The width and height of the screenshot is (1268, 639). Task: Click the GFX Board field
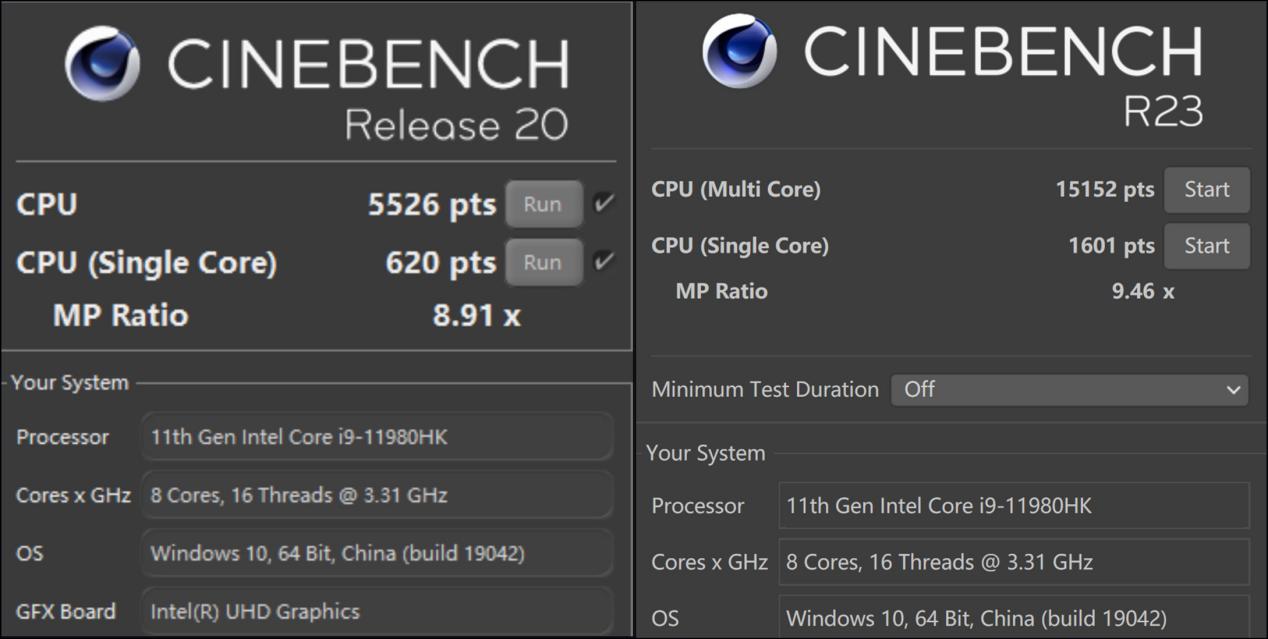(x=377, y=611)
